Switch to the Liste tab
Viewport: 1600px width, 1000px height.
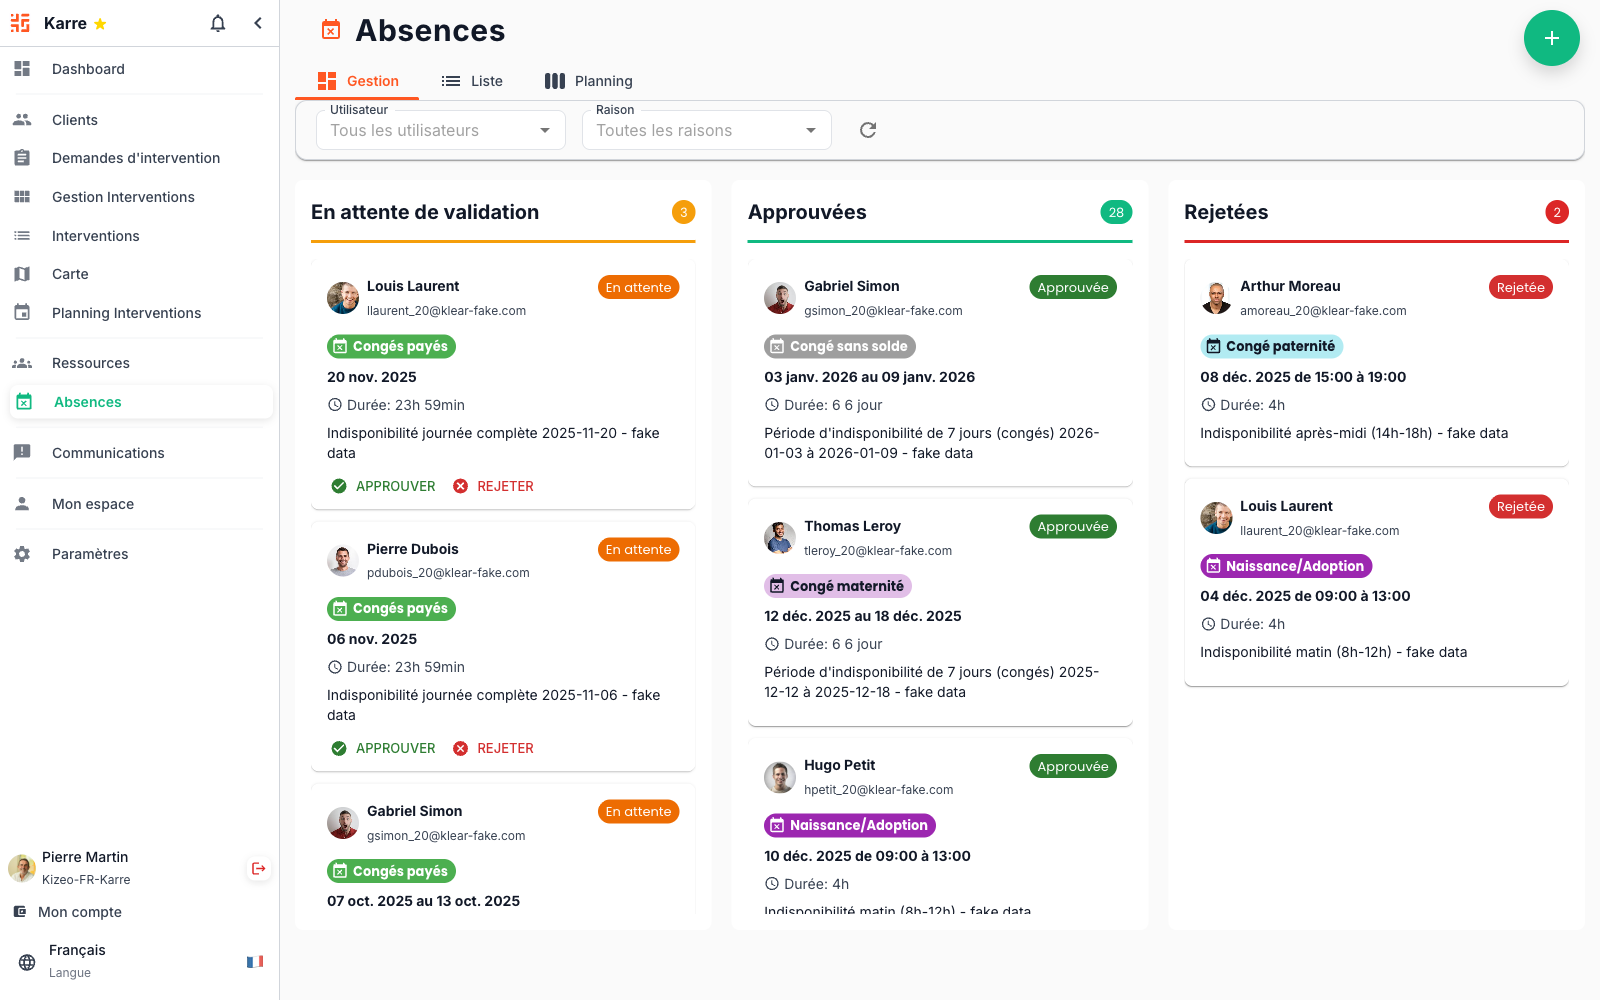[x=472, y=80]
